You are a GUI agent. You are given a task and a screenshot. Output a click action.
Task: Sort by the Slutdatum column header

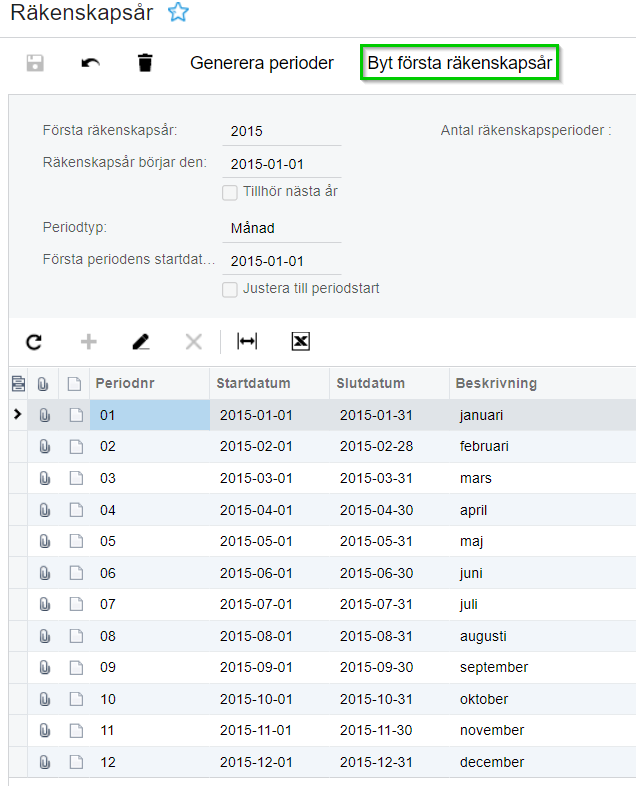tap(389, 383)
